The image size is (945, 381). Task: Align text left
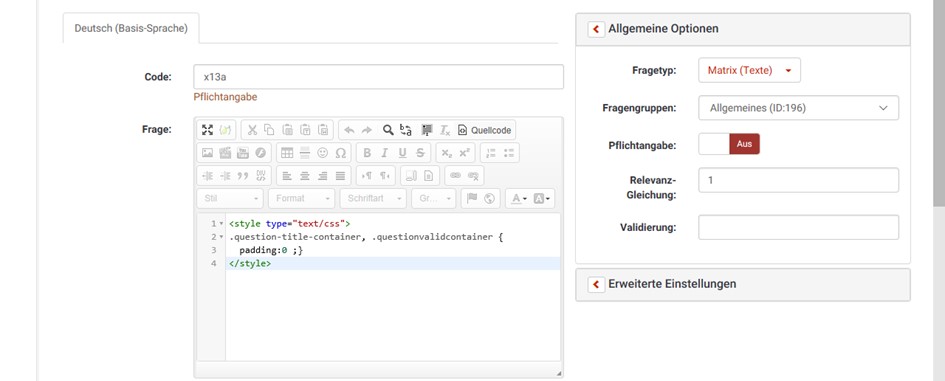coord(287,175)
